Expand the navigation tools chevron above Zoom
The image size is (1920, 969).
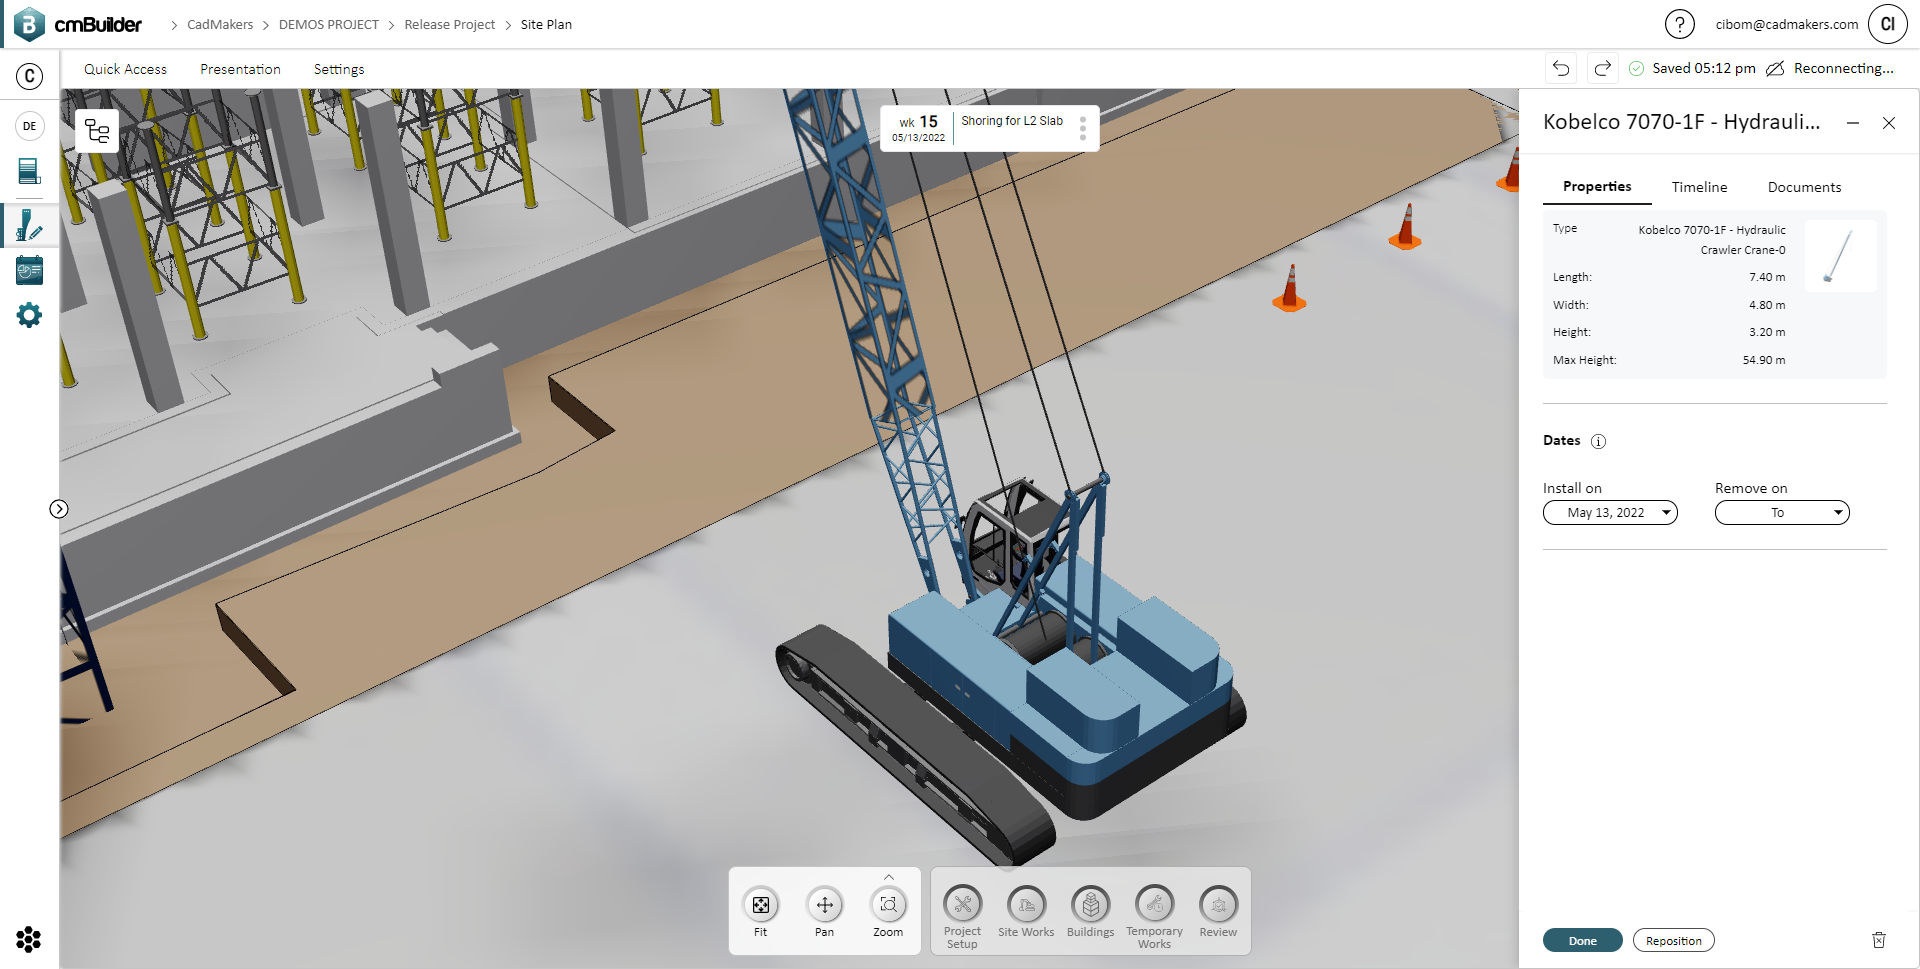[889, 877]
